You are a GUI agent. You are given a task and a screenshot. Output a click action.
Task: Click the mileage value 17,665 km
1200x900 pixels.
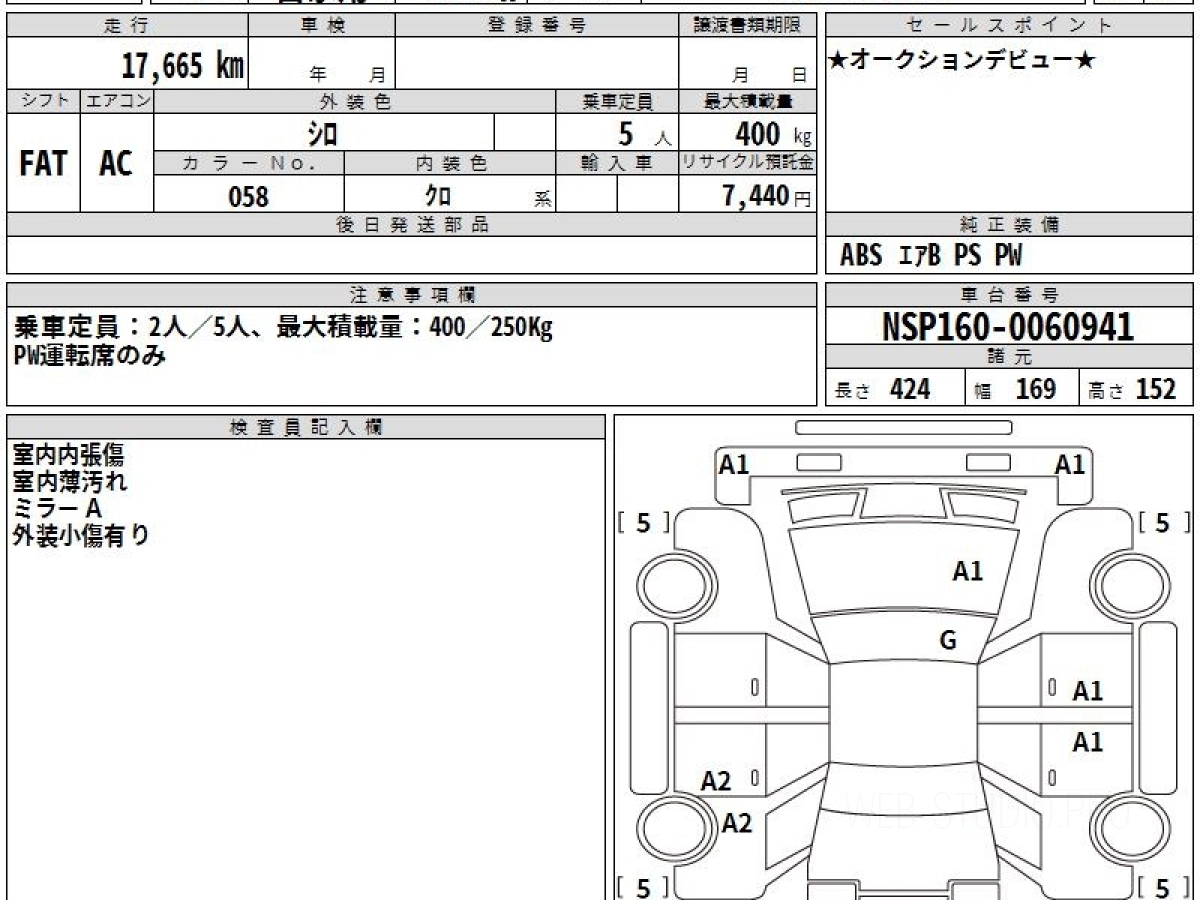pyautogui.click(x=183, y=66)
